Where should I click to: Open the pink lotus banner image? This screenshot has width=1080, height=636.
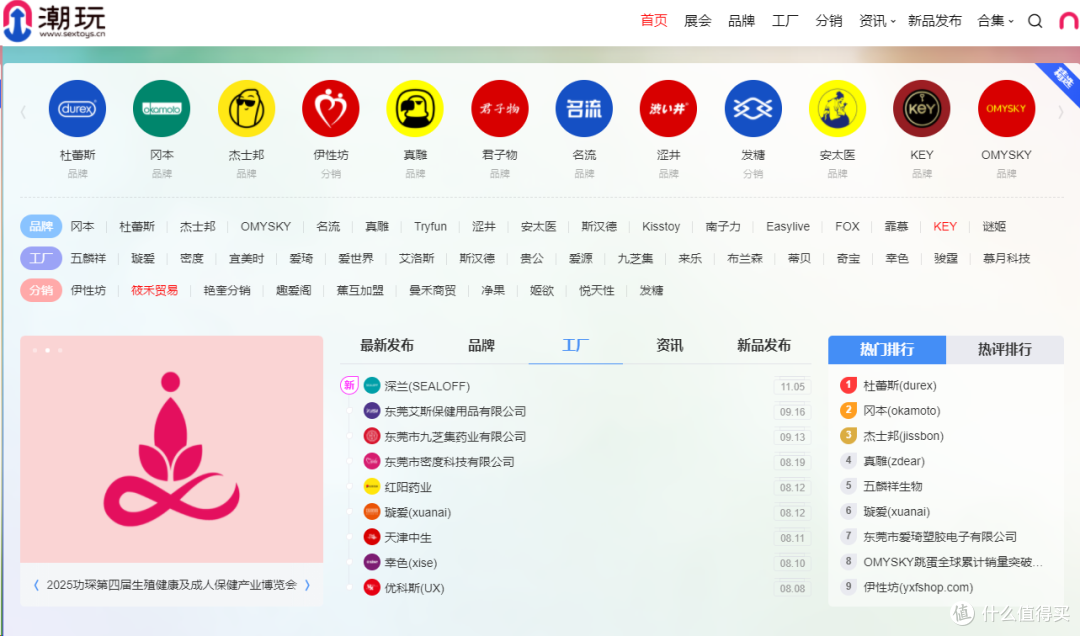pos(172,449)
